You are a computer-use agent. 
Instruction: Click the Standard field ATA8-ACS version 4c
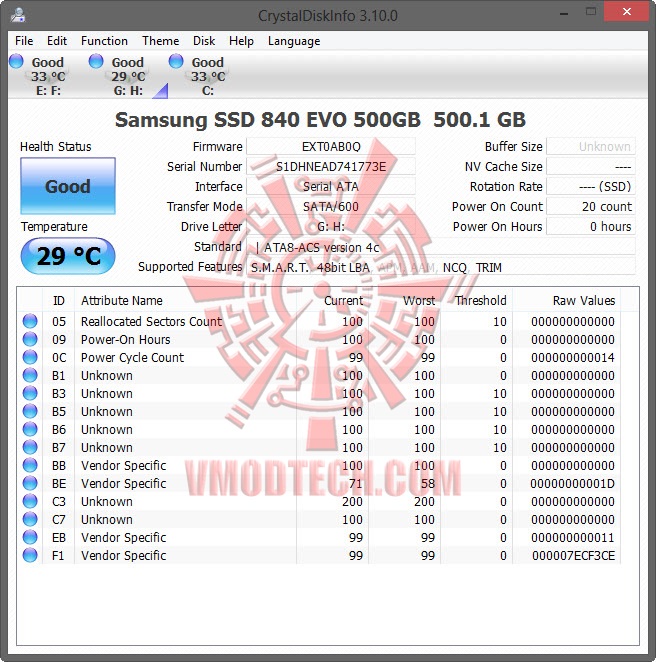click(441, 247)
